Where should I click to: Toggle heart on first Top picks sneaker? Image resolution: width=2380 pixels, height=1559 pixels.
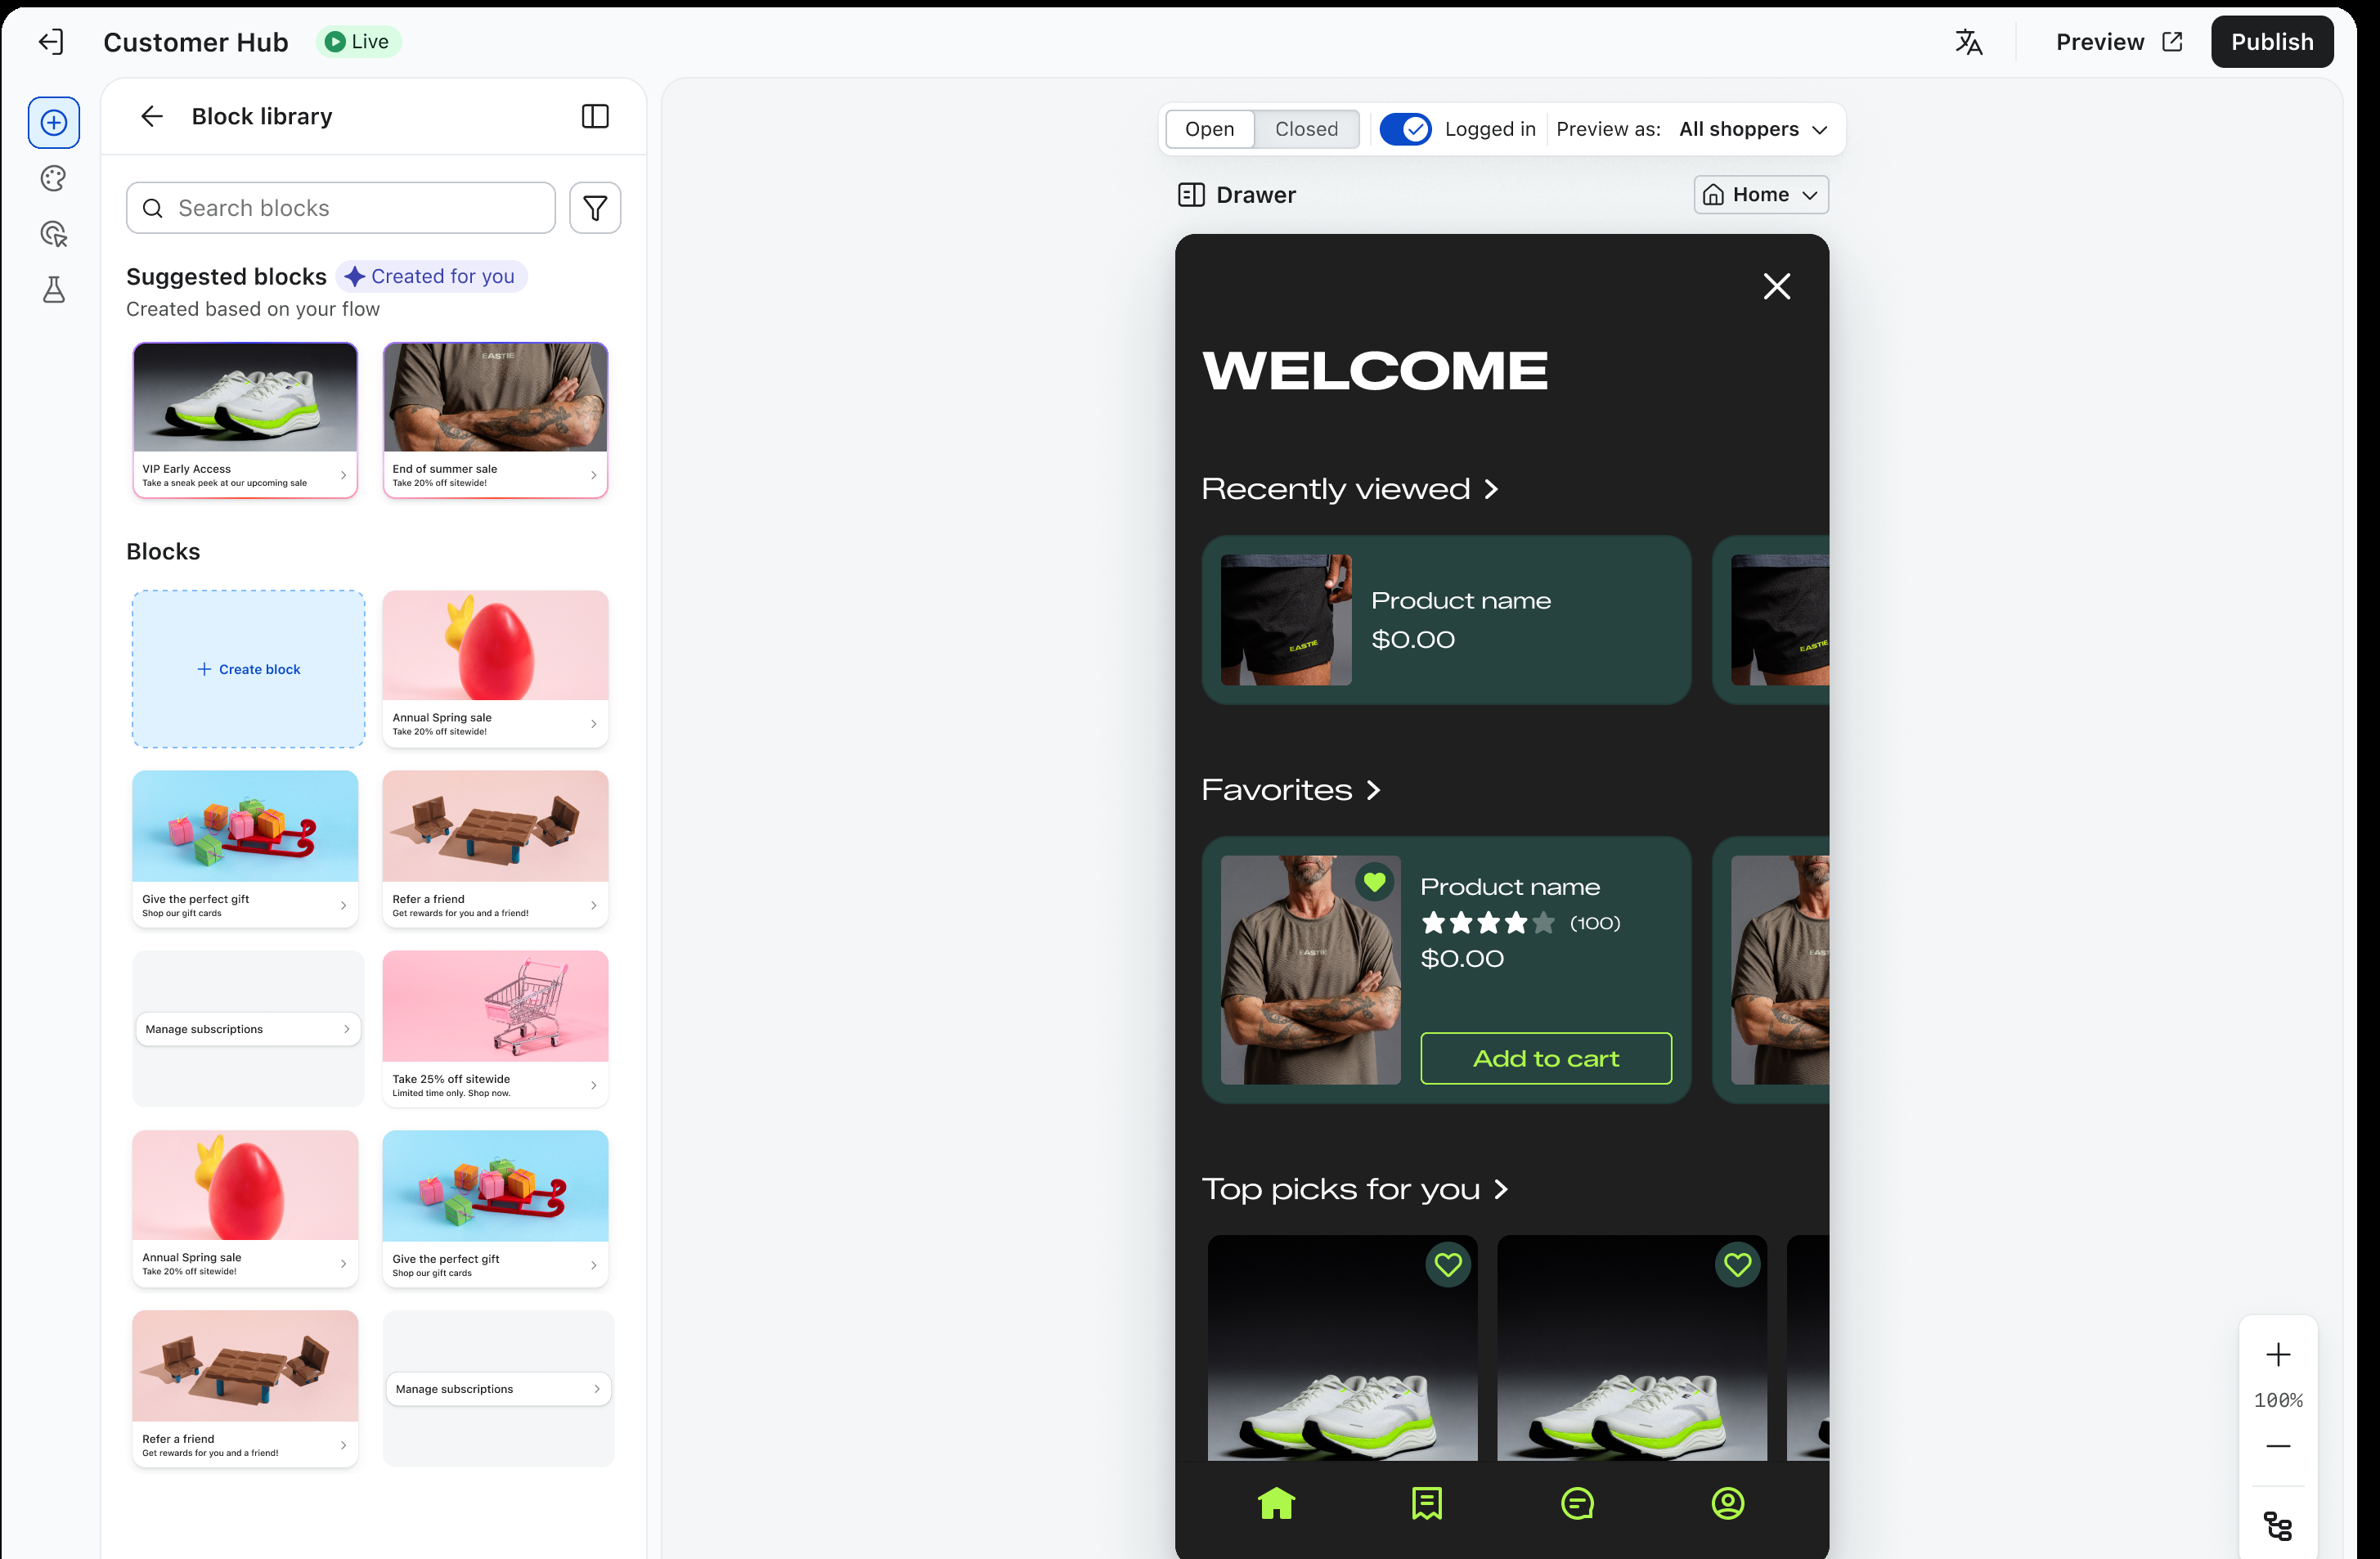tap(1448, 1265)
